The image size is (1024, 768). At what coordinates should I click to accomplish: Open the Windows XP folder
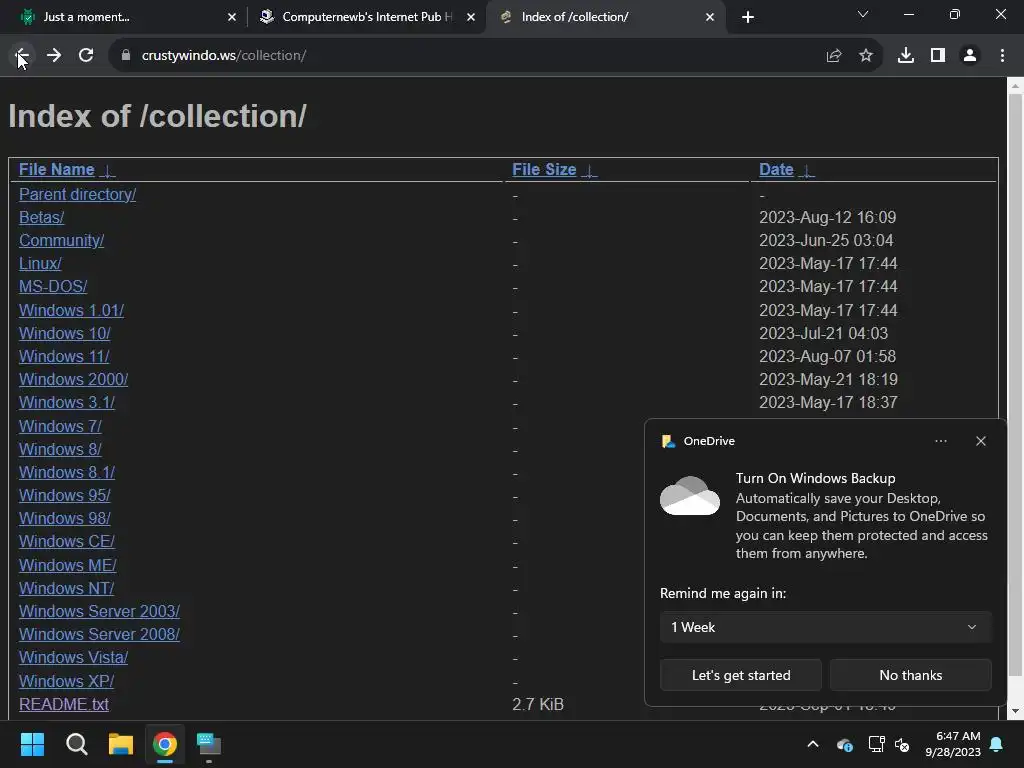click(67, 681)
